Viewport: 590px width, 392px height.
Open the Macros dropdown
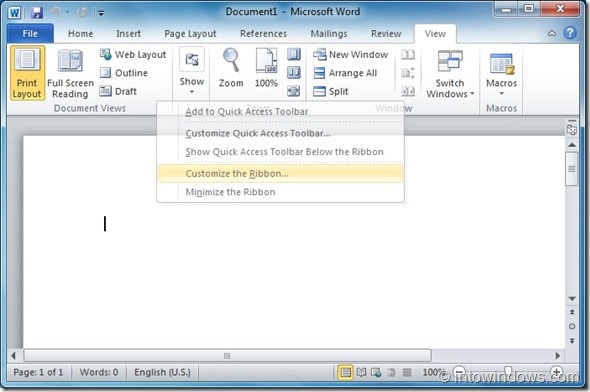[502, 73]
